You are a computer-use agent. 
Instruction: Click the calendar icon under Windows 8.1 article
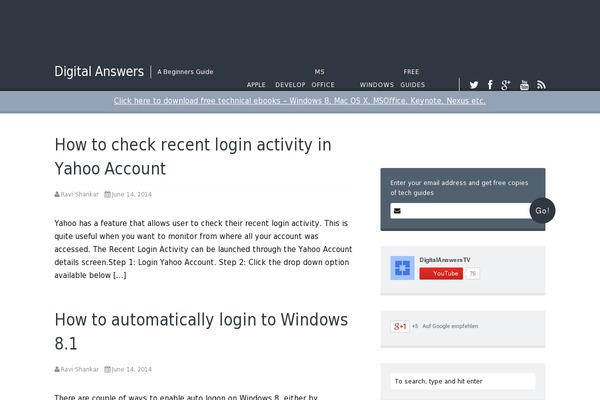[108, 369]
